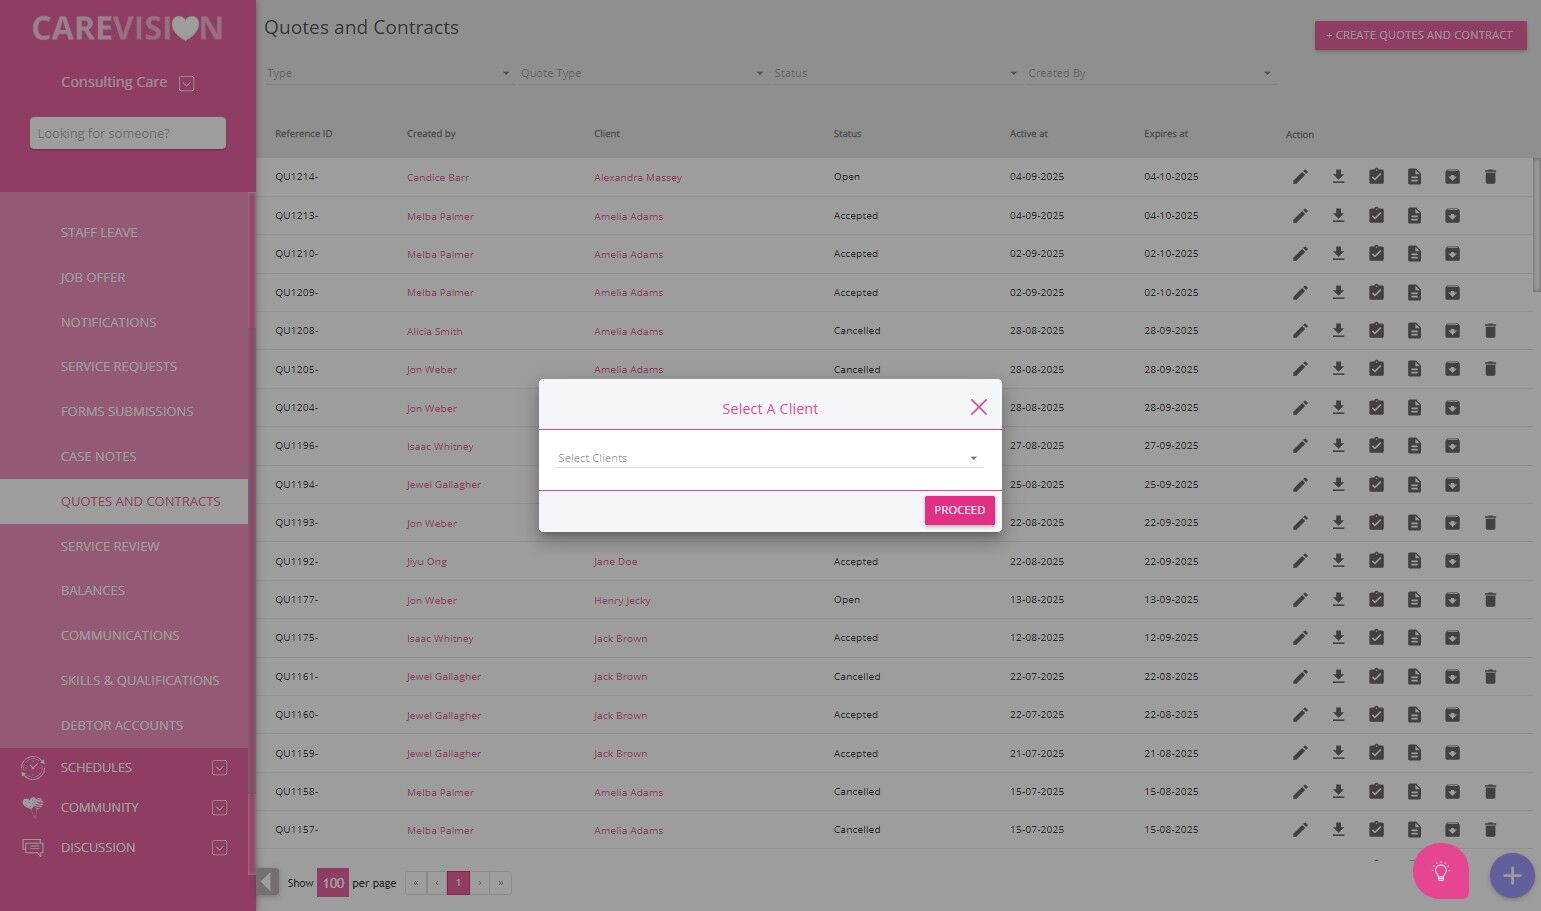Click the edit pencil for QU1214
This screenshot has height=911, width=1541.
tap(1300, 177)
